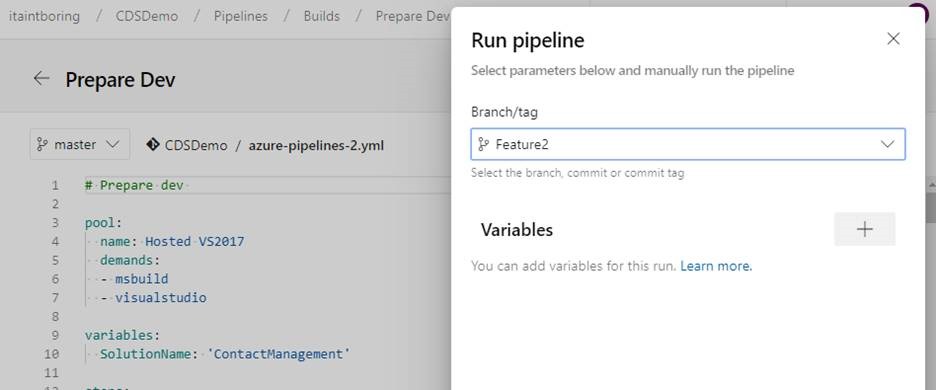Click the '- visualstudio' line

[153, 297]
